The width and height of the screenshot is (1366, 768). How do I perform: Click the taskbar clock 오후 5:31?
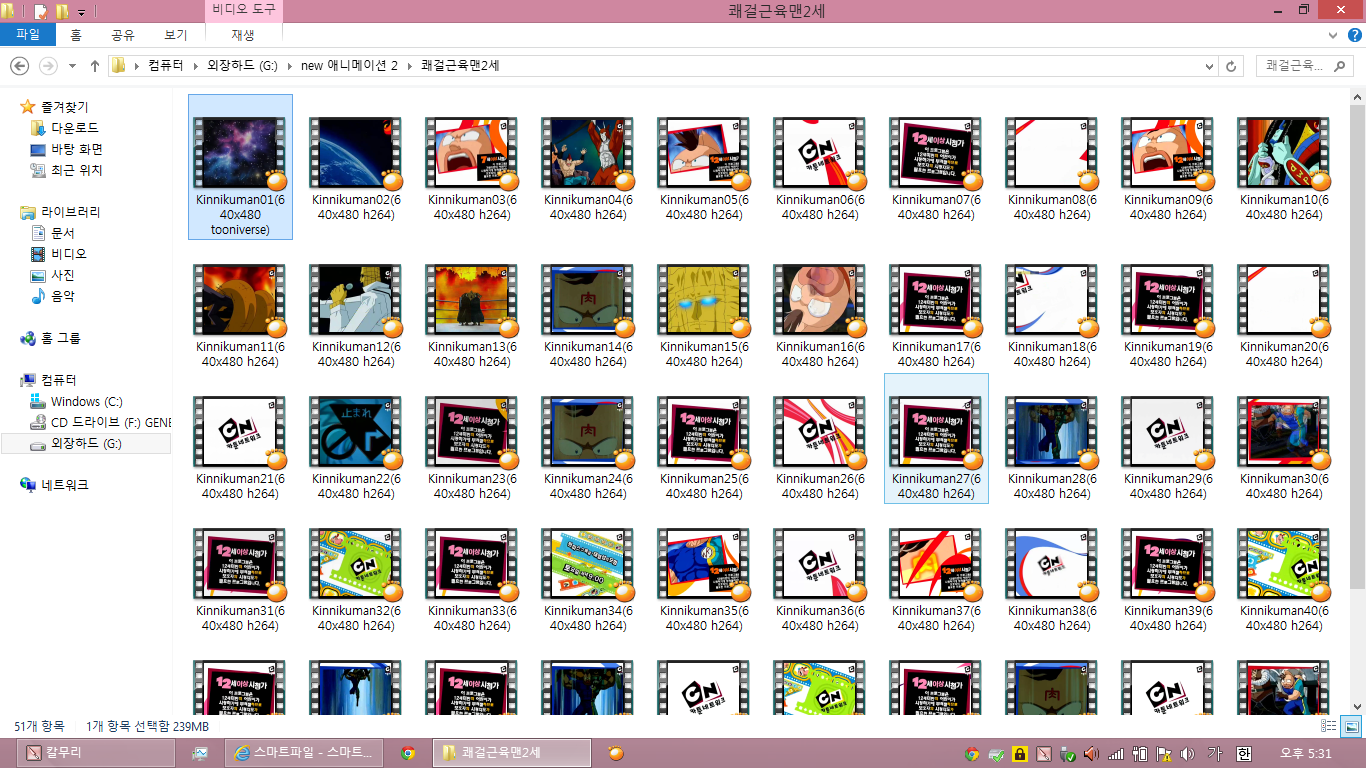tap(1306, 754)
